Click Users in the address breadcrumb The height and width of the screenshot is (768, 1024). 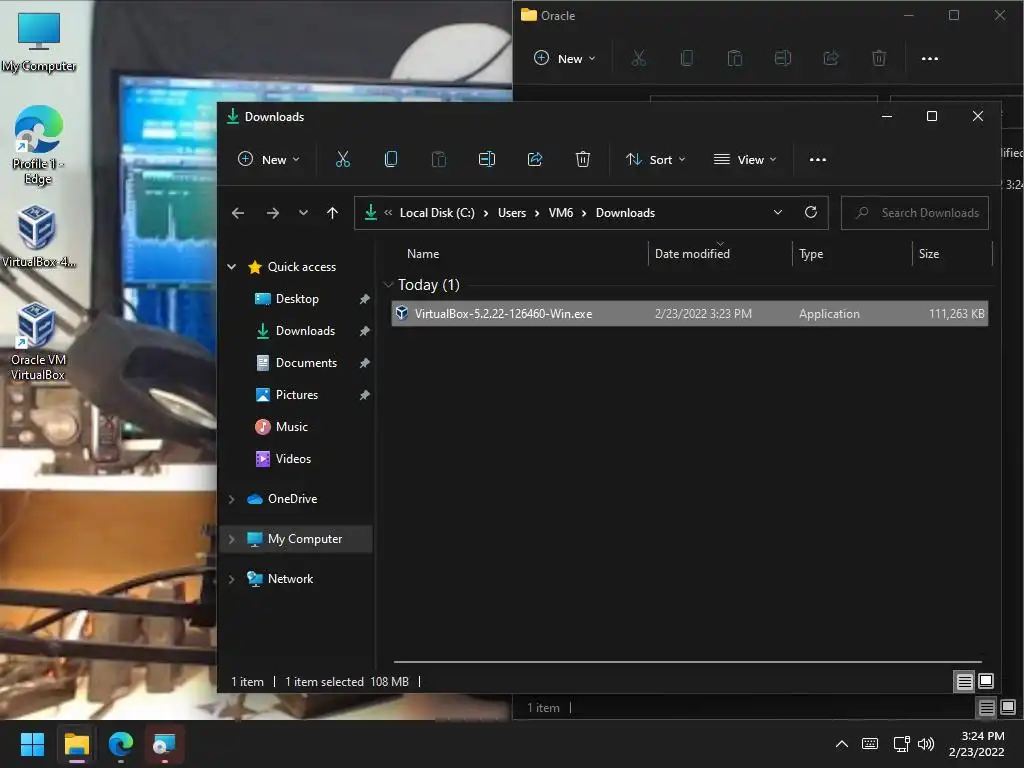511,213
